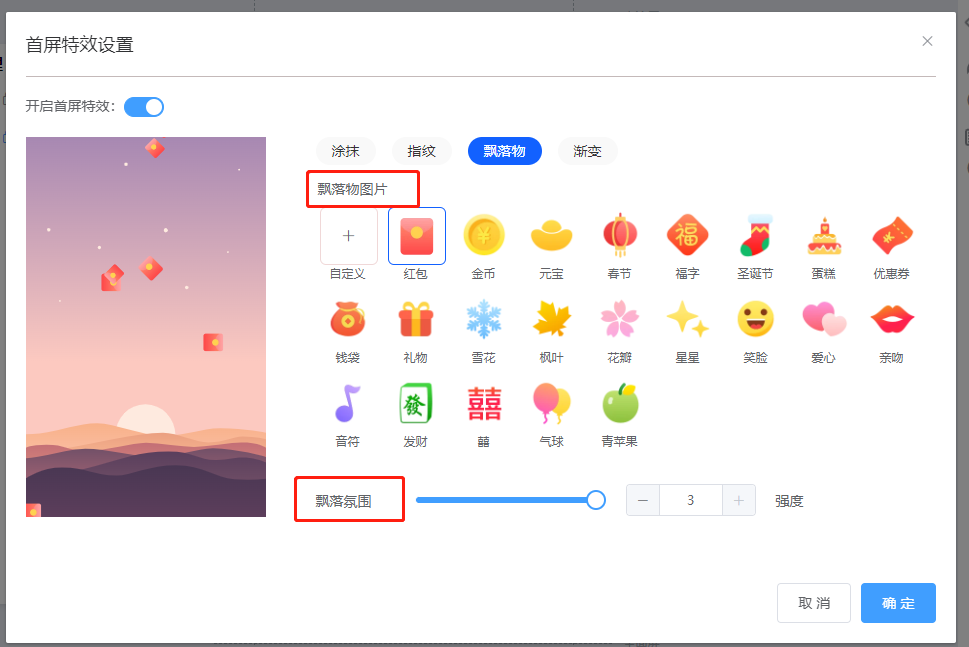Image resolution: width=969 pixels, height=647 pixels.
Task: Pick the 礼物 gift box icon
Action: [x=416, y=319]
